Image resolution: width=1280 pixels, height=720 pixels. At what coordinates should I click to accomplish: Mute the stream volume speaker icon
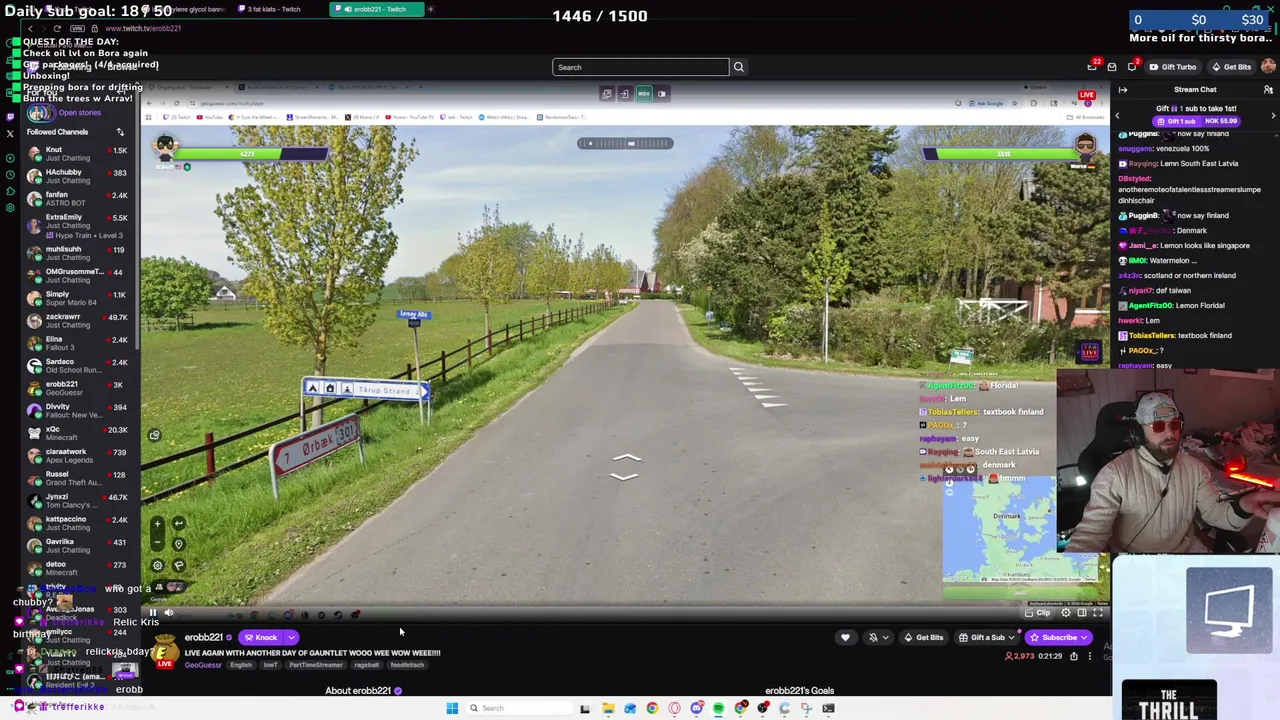click(169, 613)
